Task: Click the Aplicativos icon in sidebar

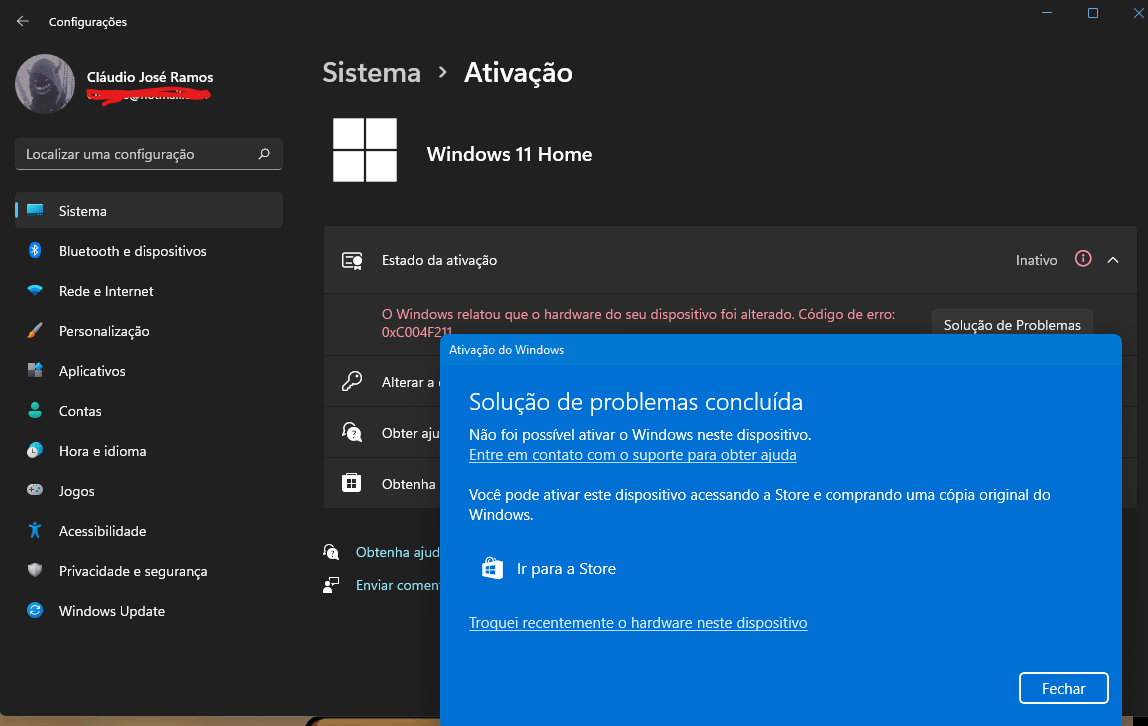Action: (x=34, y=370)
